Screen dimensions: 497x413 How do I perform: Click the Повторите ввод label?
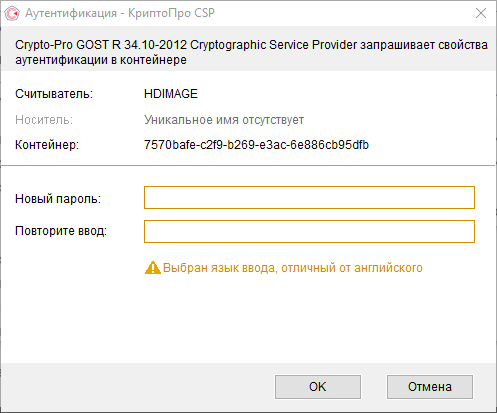tap(61, 231)
